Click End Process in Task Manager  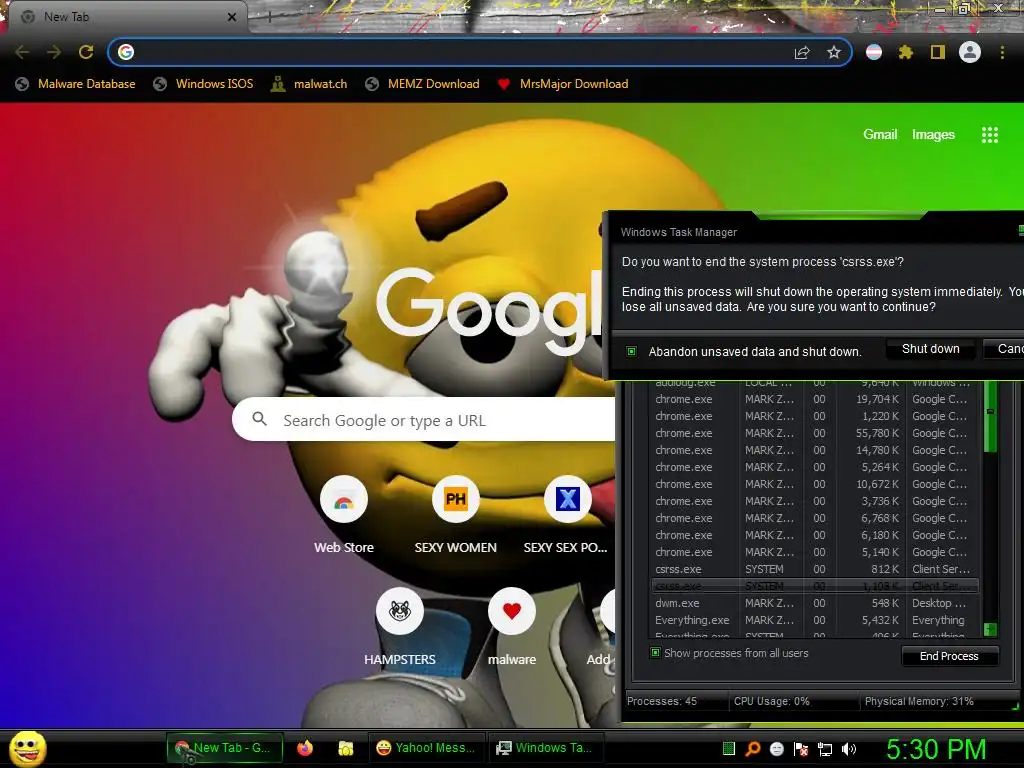[x=950, y=656]
